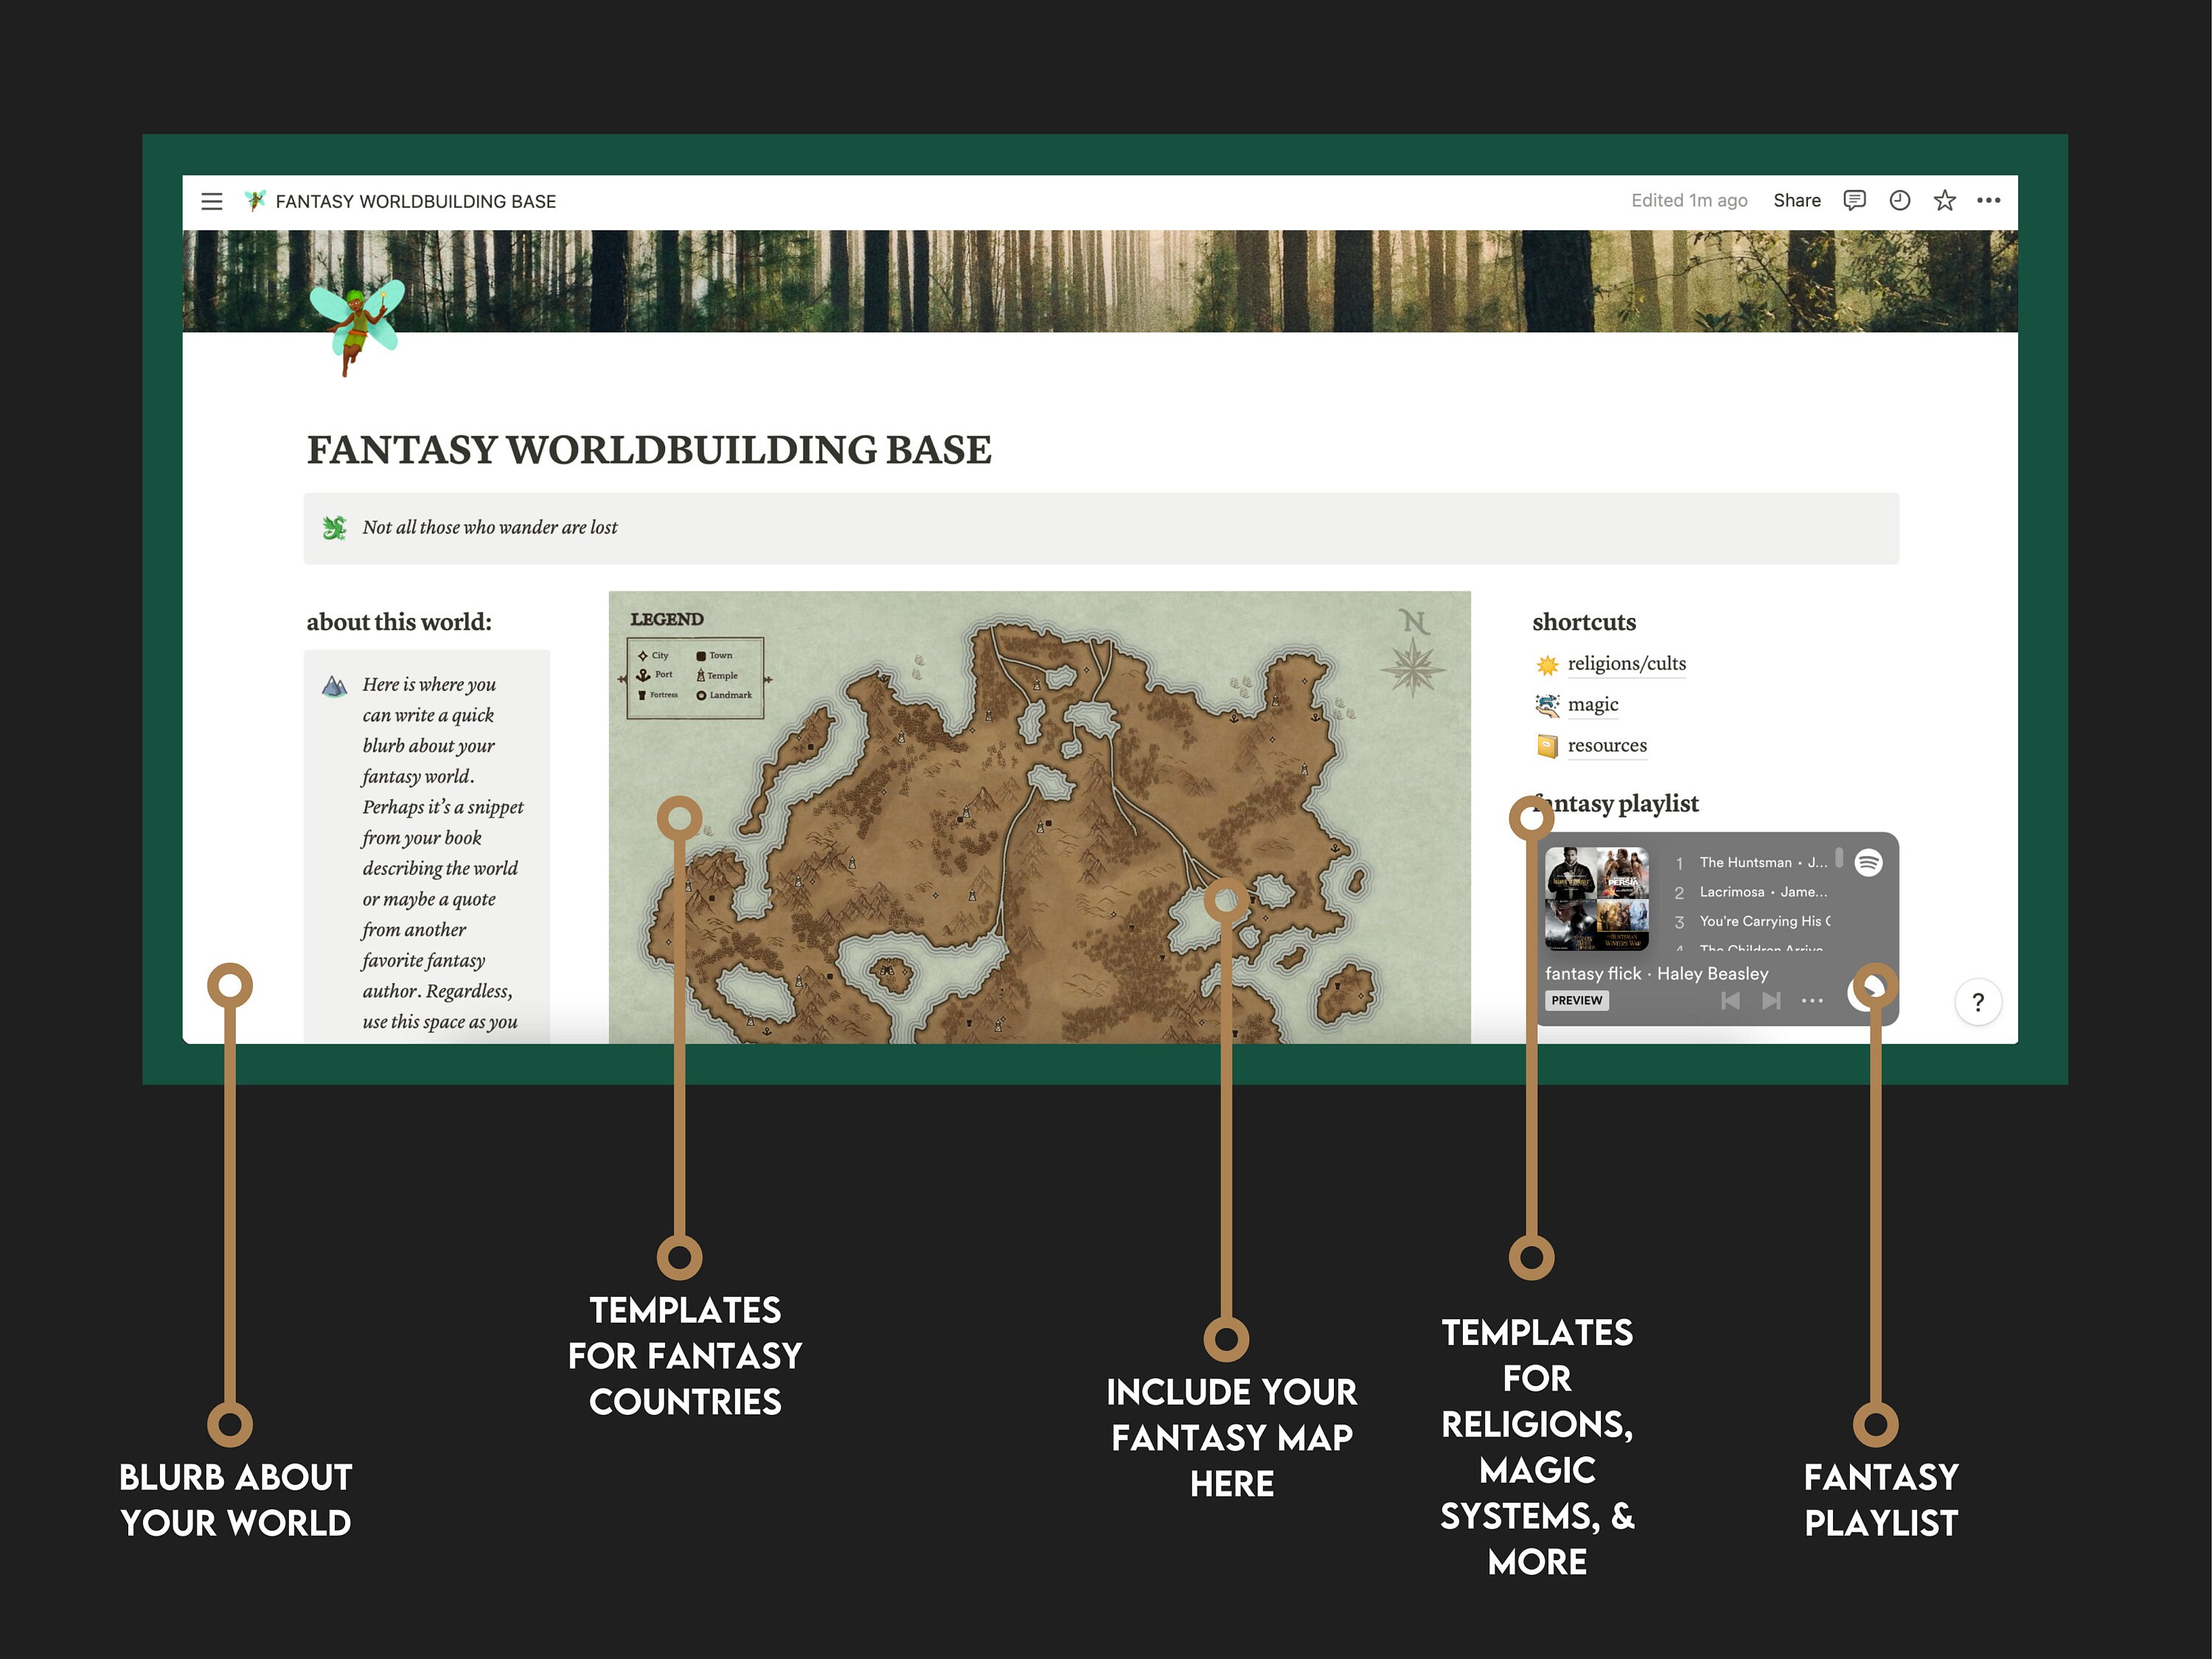Click the FANTASY WORLDBUILDING BASE page heading
The width and height of the screenshot is (2212, 1659).
[649, 450]
